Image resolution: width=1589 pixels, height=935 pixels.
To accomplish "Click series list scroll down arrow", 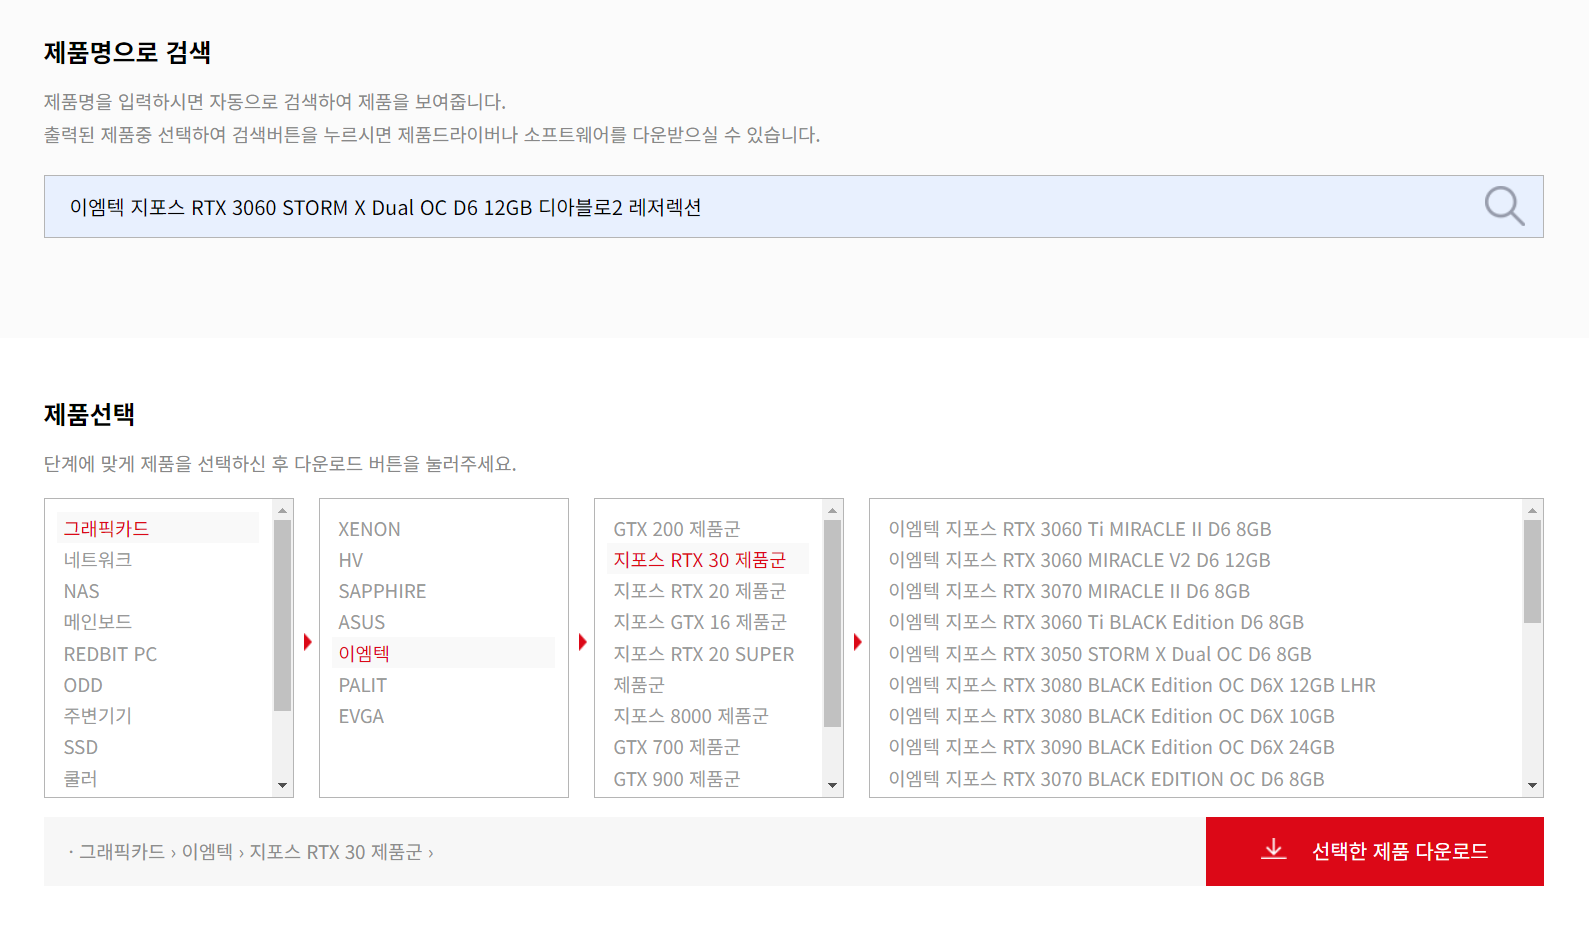I will coord(832,785).
